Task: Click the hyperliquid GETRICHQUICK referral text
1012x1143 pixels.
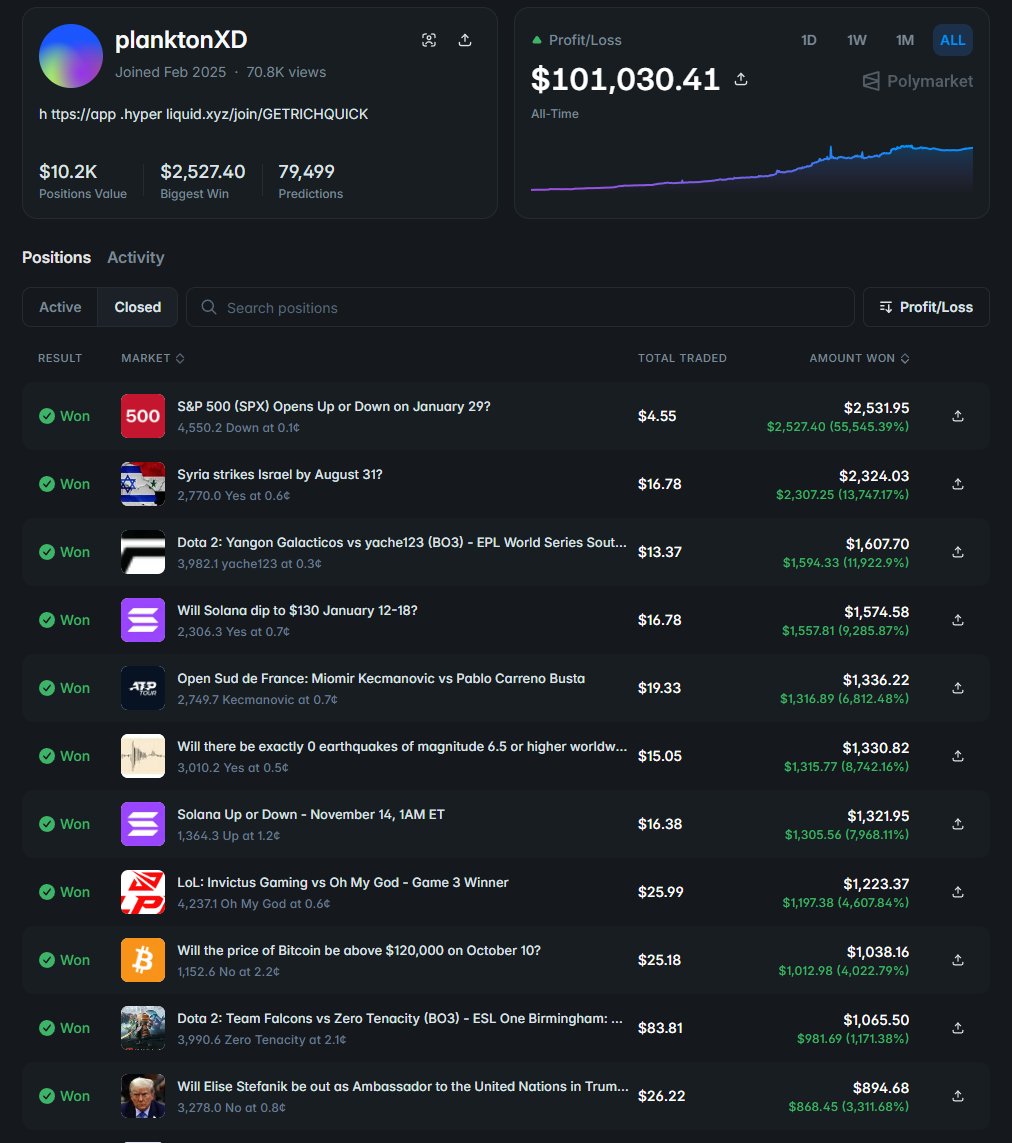Action: [203, 114]
